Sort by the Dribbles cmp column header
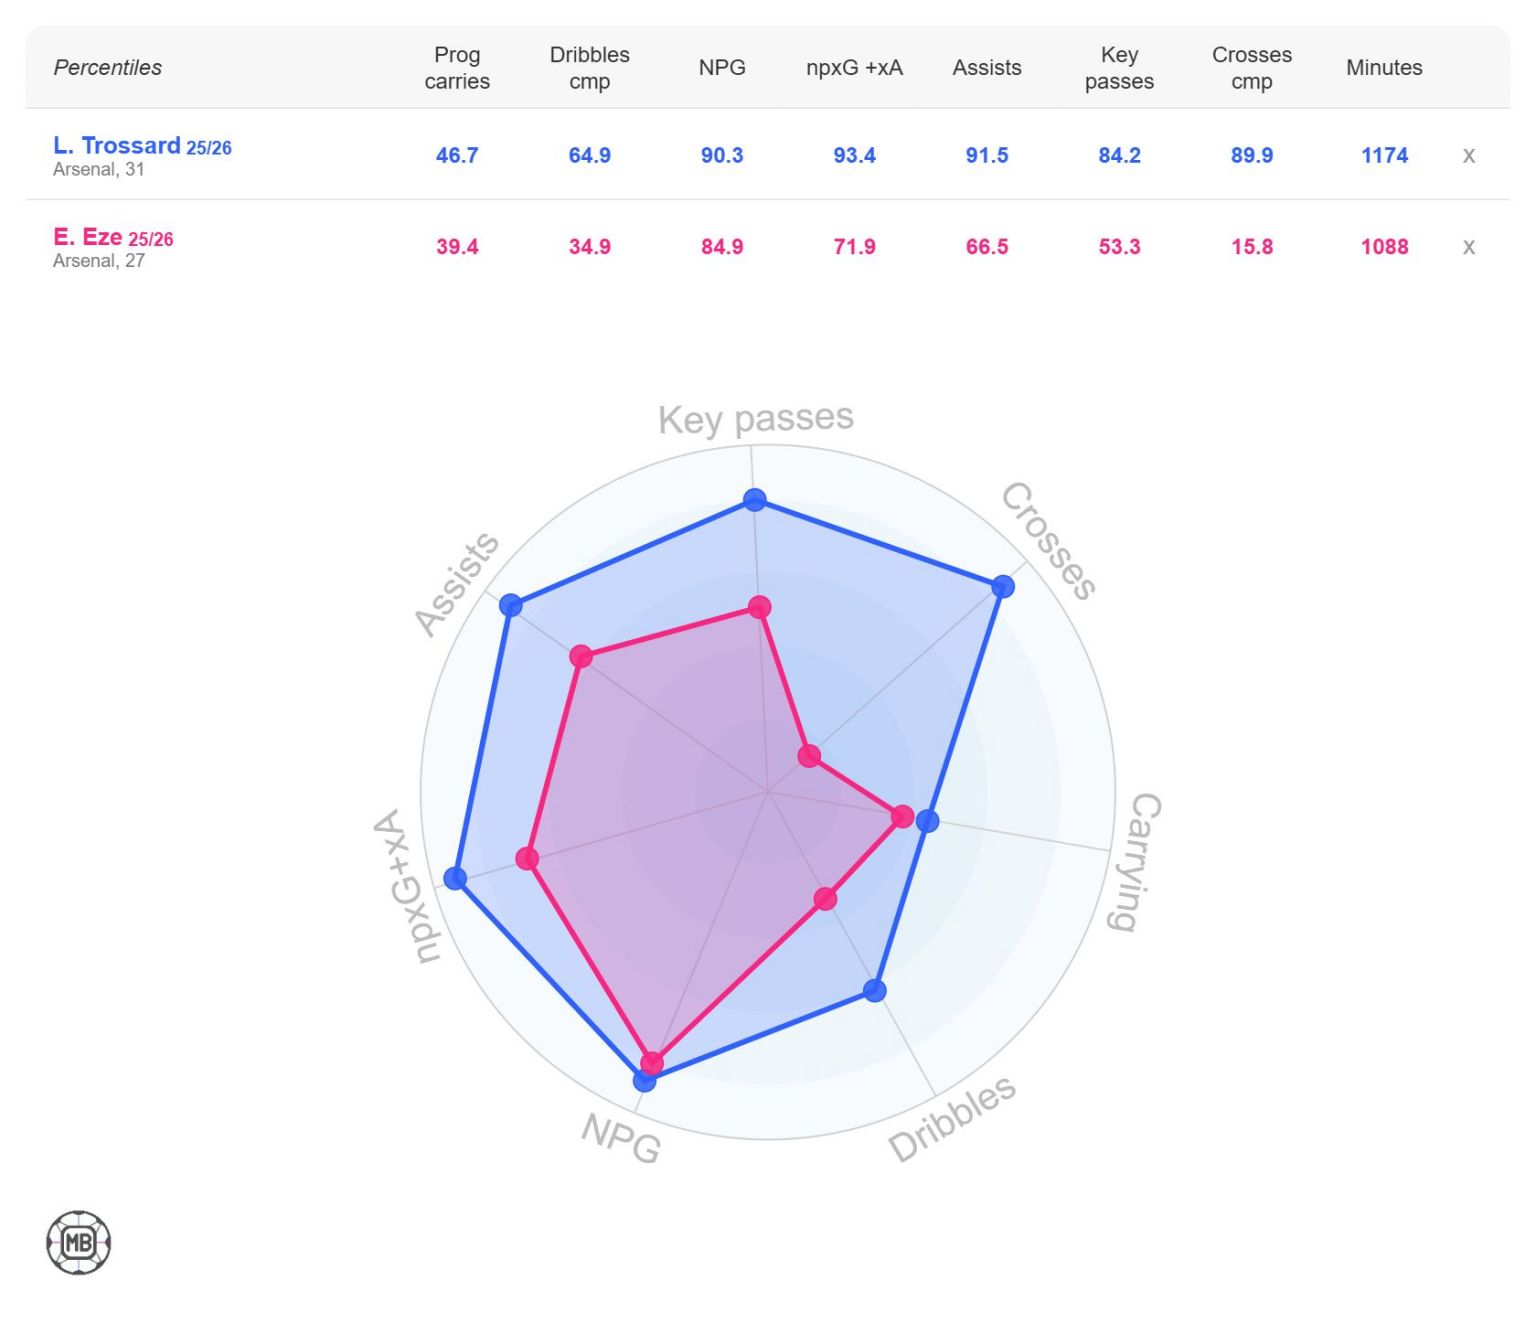Screen dimensions: 1536x1344 (x=589, y=68)
